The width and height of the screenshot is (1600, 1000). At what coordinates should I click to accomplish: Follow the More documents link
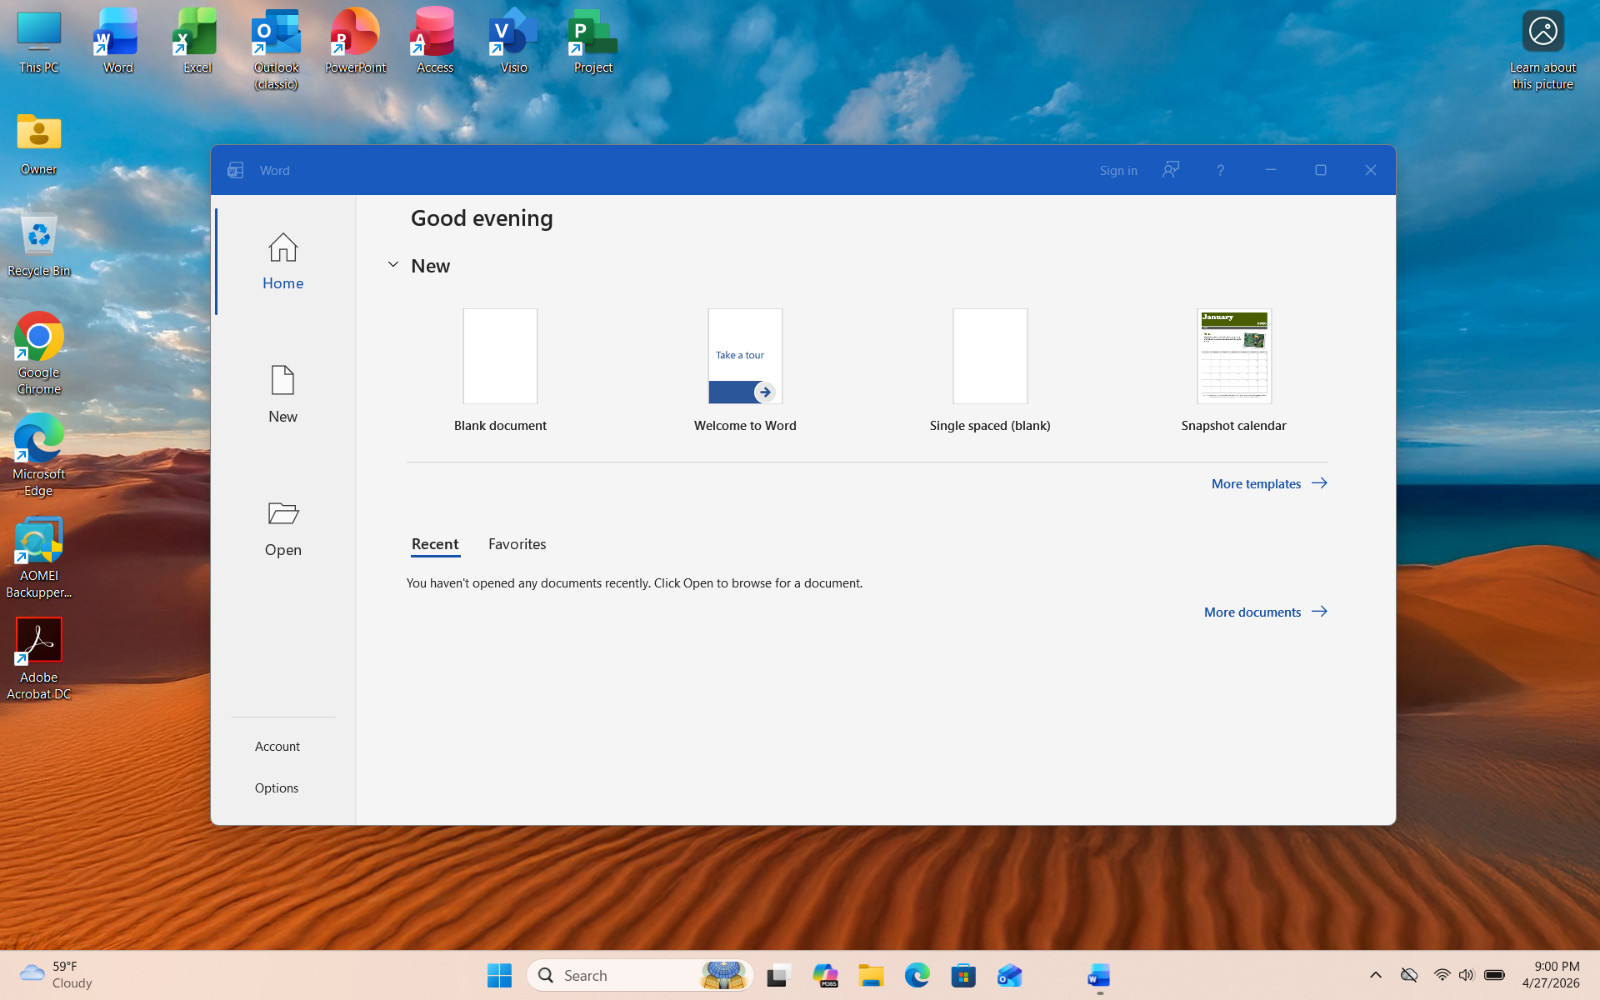(x=1265, y=612)
